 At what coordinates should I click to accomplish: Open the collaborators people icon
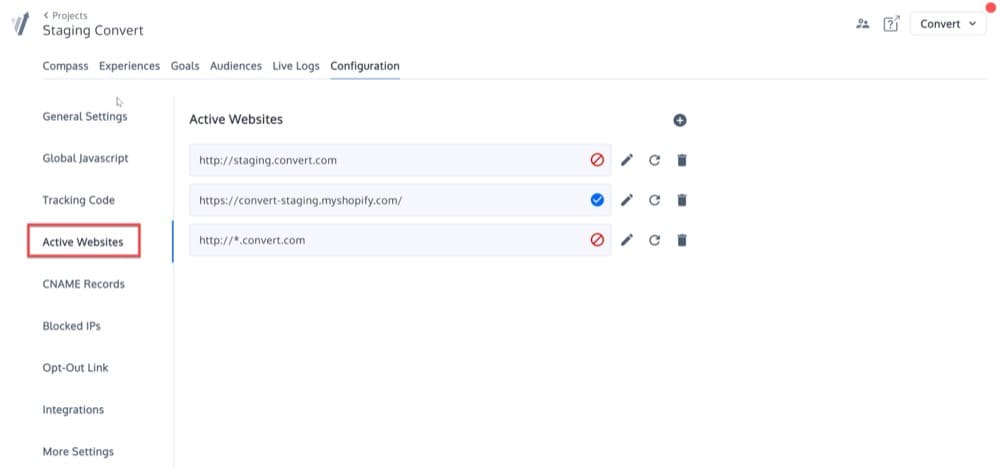tap(862, 24)
